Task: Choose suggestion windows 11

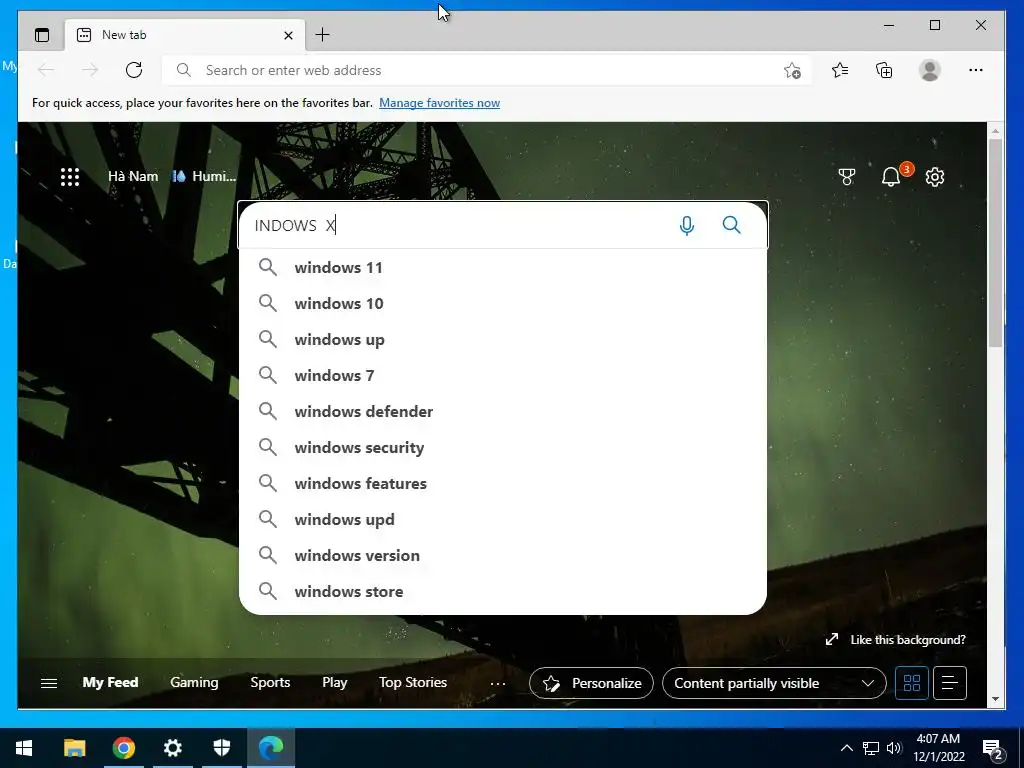Action: (503, 268)
